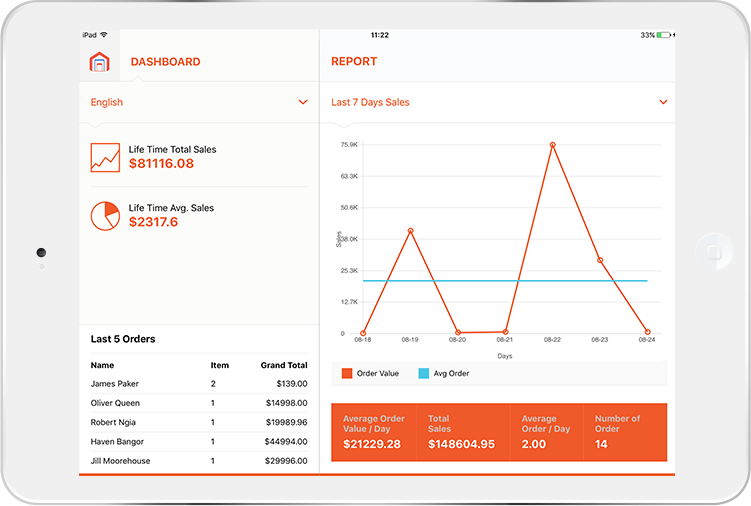This screenshot has width=751, height=506.
Task: Click the 08-22 peak data point
Action: (552, 145)
